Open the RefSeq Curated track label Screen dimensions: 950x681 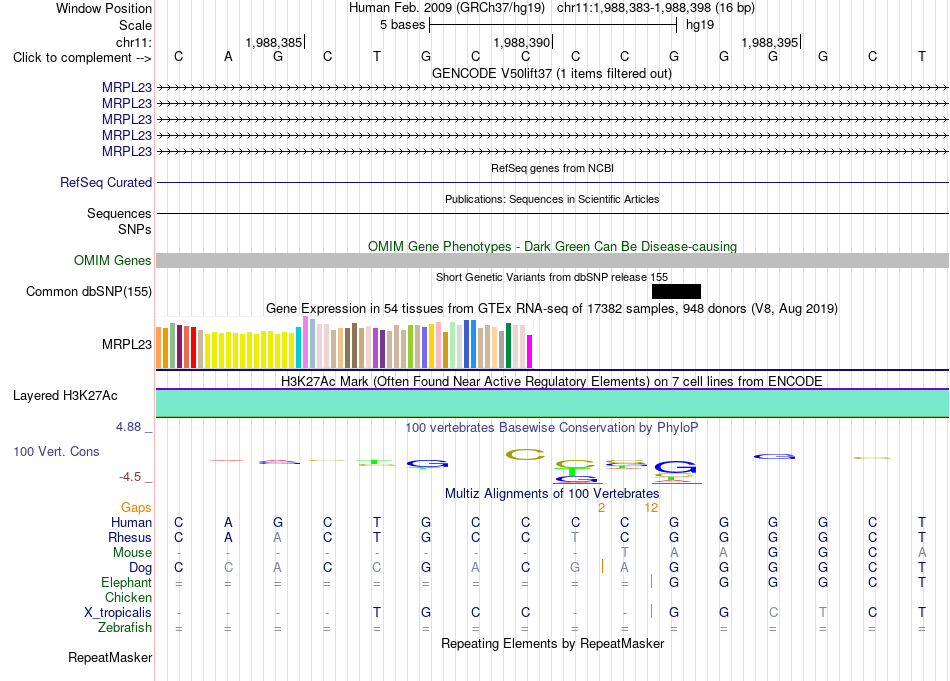pyautogui.click(x=106, y=182)
